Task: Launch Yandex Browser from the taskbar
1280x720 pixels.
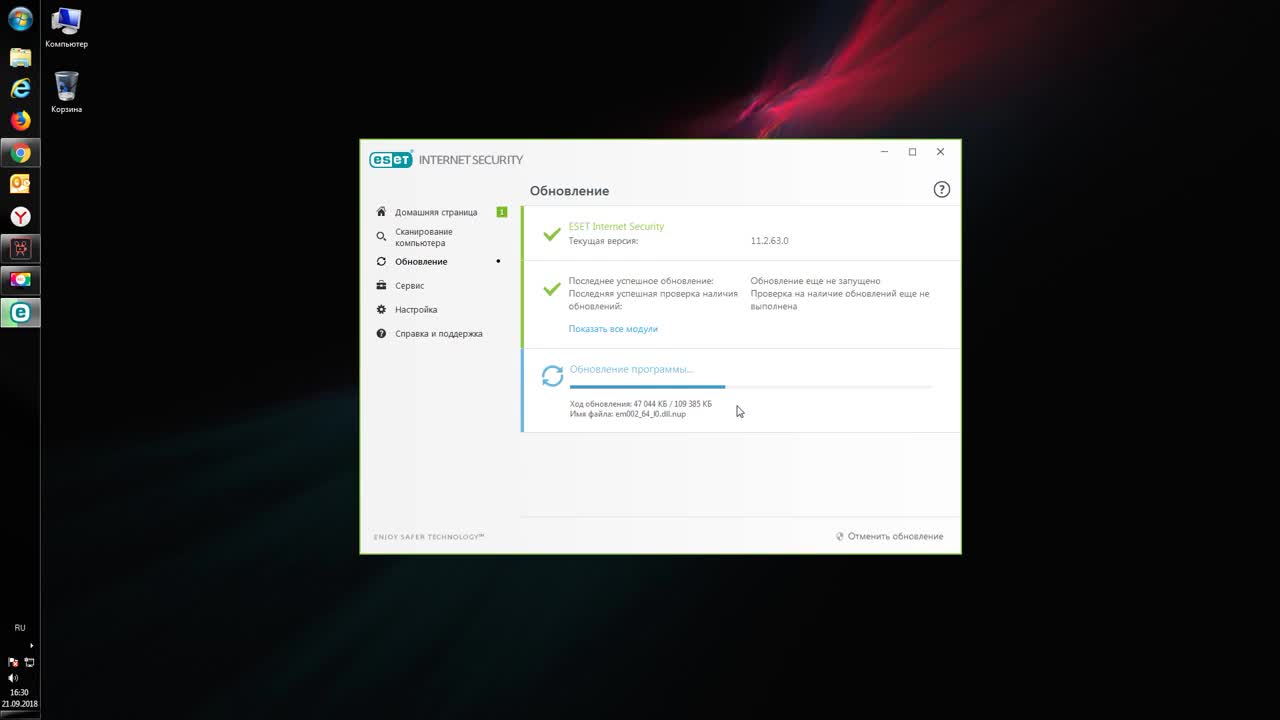Action: pos(20,216)
